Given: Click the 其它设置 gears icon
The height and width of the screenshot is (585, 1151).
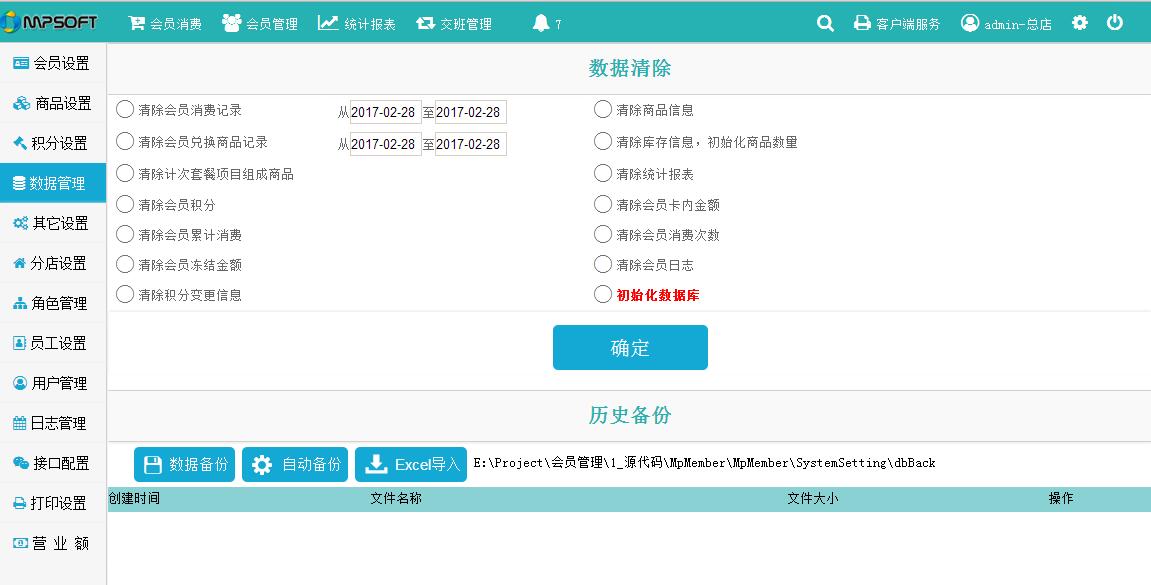Looking at the screenshot, I should pyautogui.click(x=21, y=223).
